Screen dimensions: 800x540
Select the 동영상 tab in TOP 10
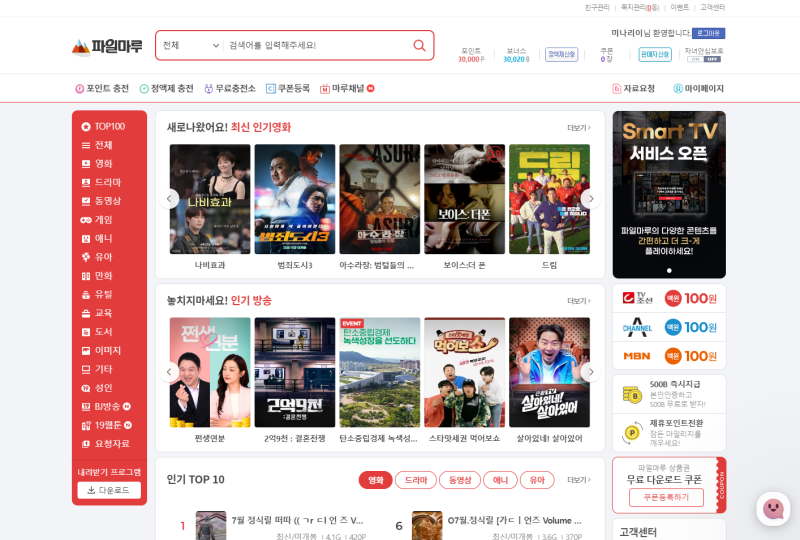coord(460,480)
